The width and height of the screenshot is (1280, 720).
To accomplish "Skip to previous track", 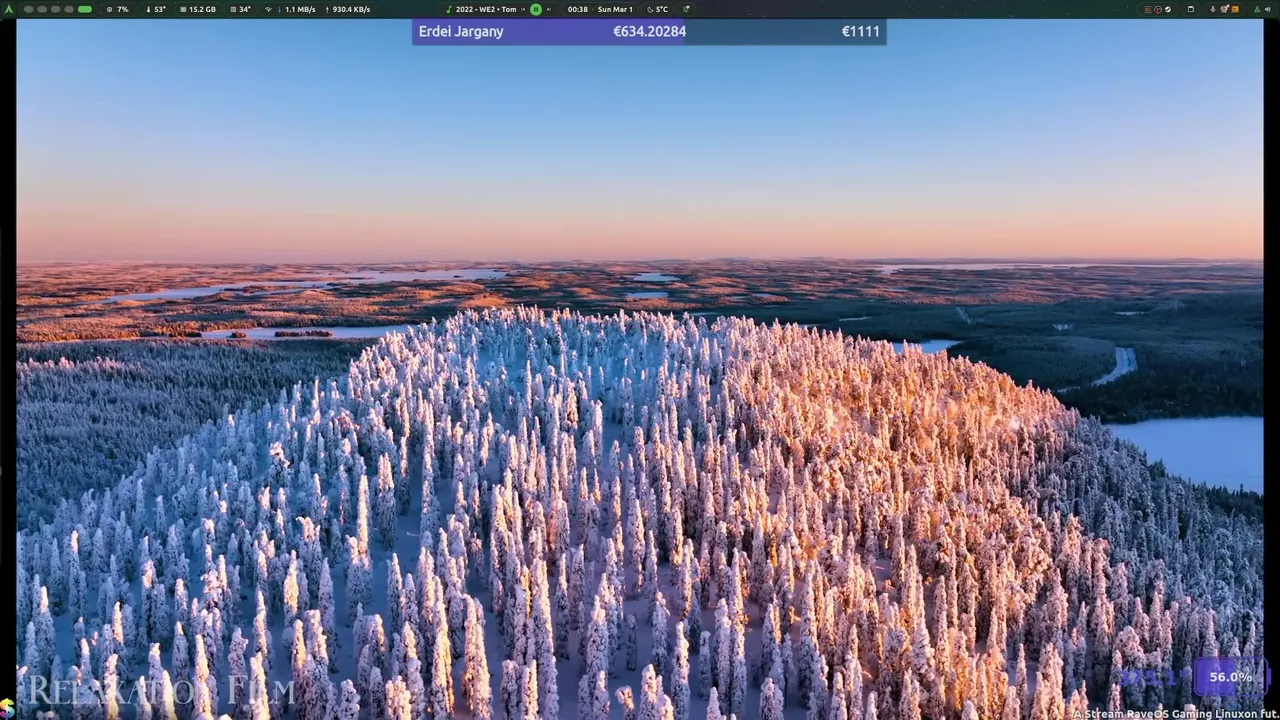I will click(x=523, y=9).
